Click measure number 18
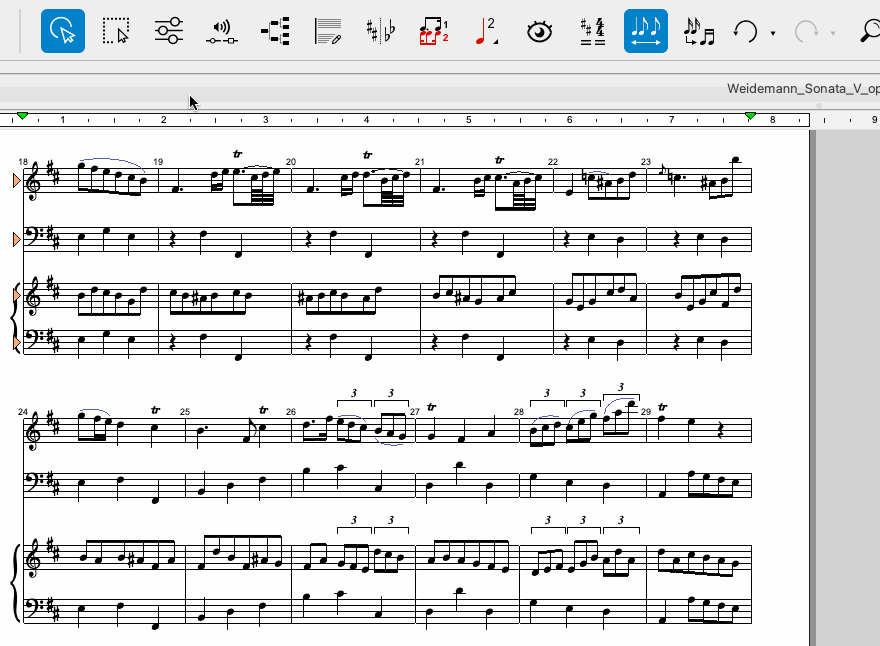This screenshot has height=646, width=880. 23,162
